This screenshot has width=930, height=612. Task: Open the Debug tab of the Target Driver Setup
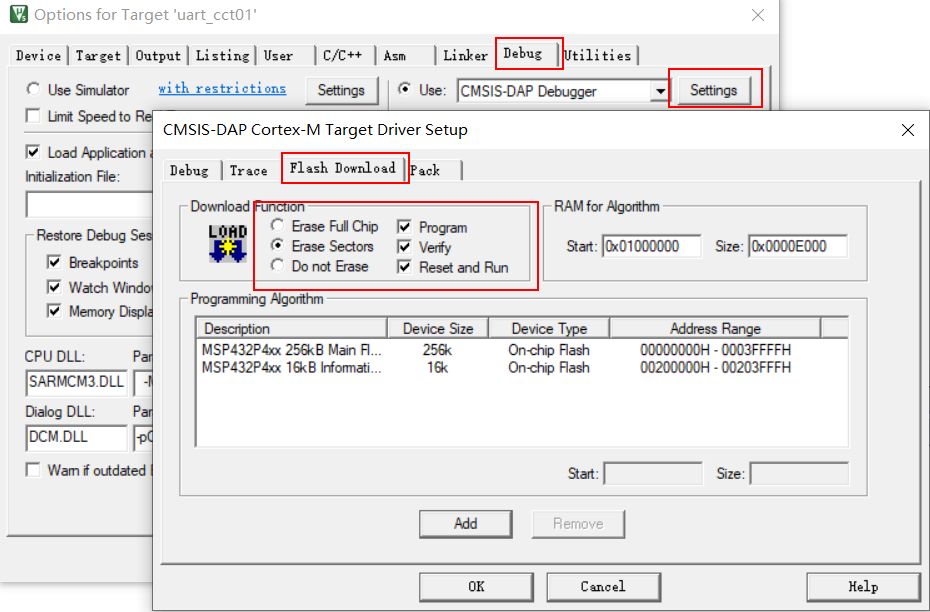pos(189,171)
